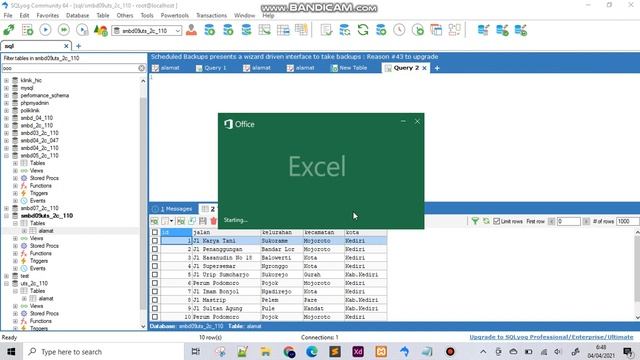This screenshot has height=360, width=640.
Task: Click previous rows arrow beside First row
Action: click(x=551, y=221)
